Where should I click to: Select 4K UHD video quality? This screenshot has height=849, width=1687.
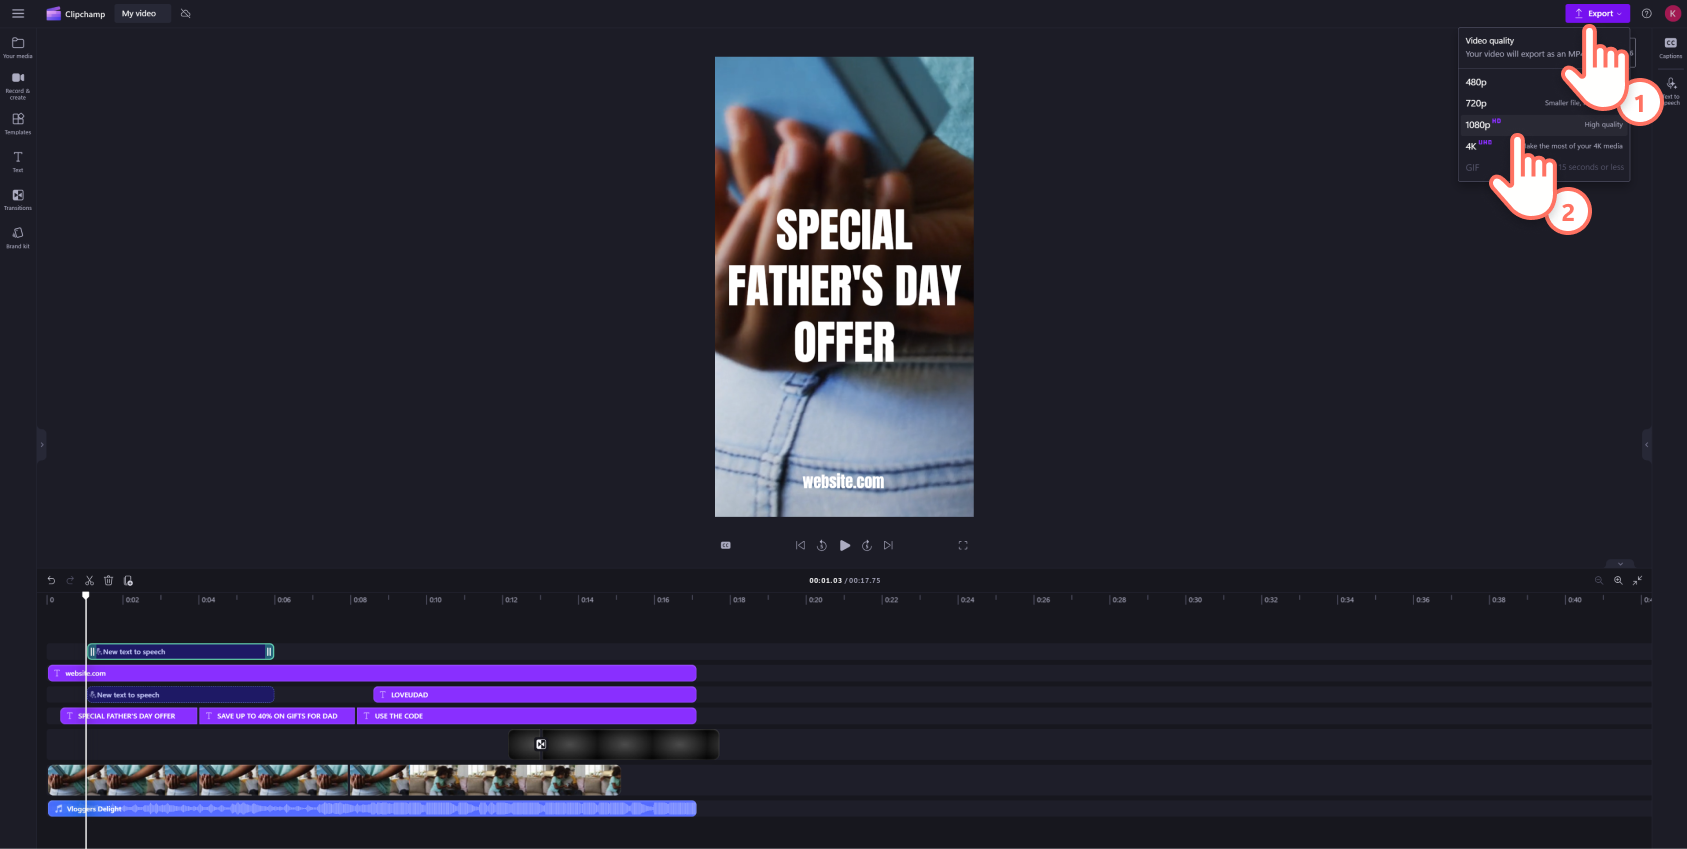click(x=1544, y=146)
